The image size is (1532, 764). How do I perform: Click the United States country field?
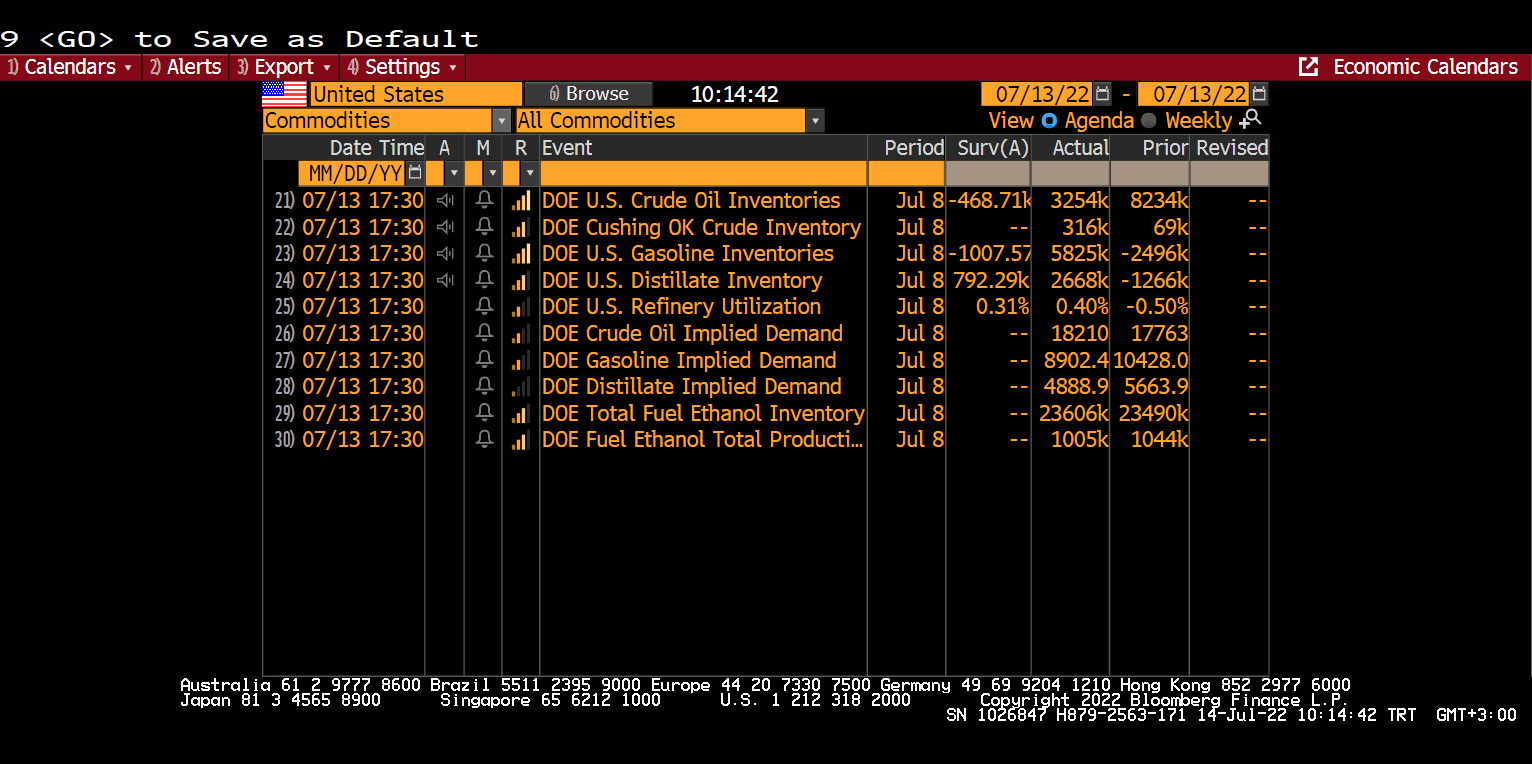tap(416, 94)
